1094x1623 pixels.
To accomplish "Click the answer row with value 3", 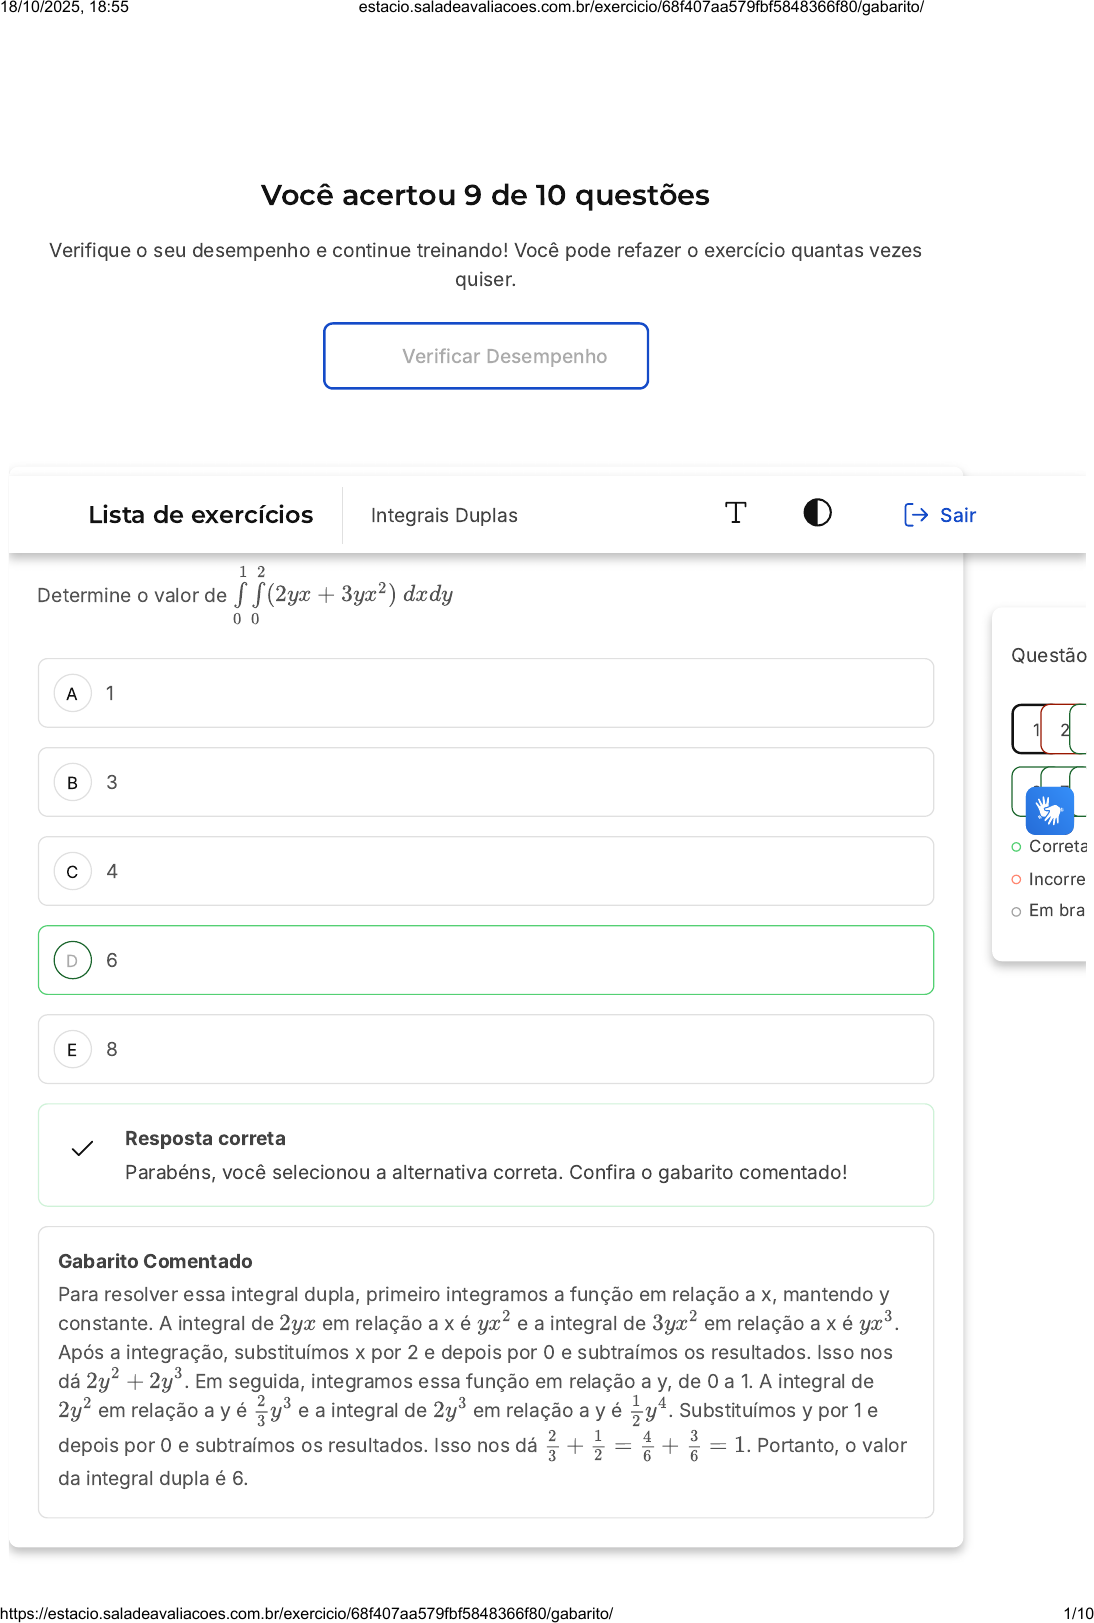I will pyautogui.click(x=485, y=782).
